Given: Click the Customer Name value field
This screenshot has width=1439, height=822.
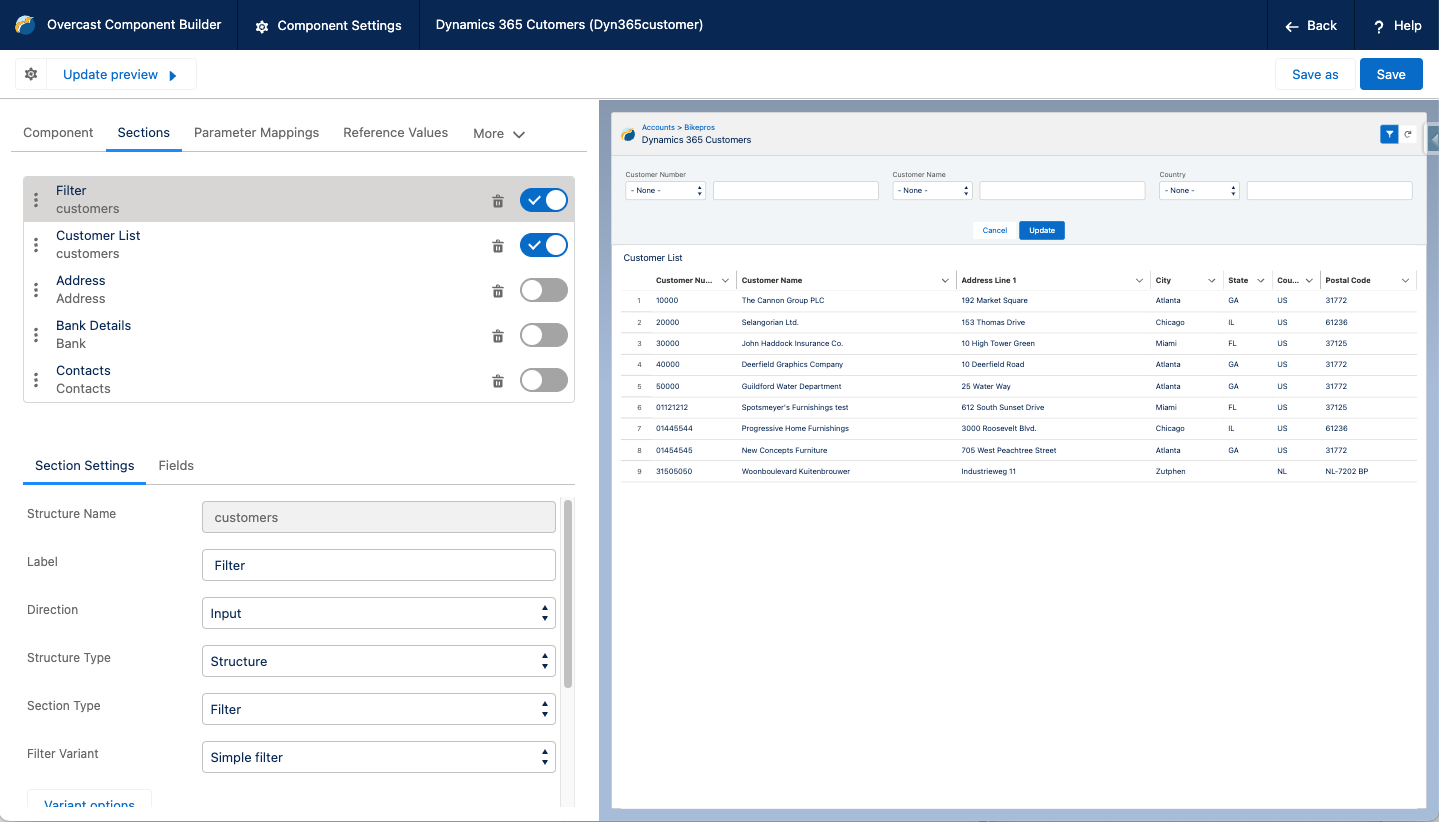Looking at the screenshot, I should (x=1063, y=190).
